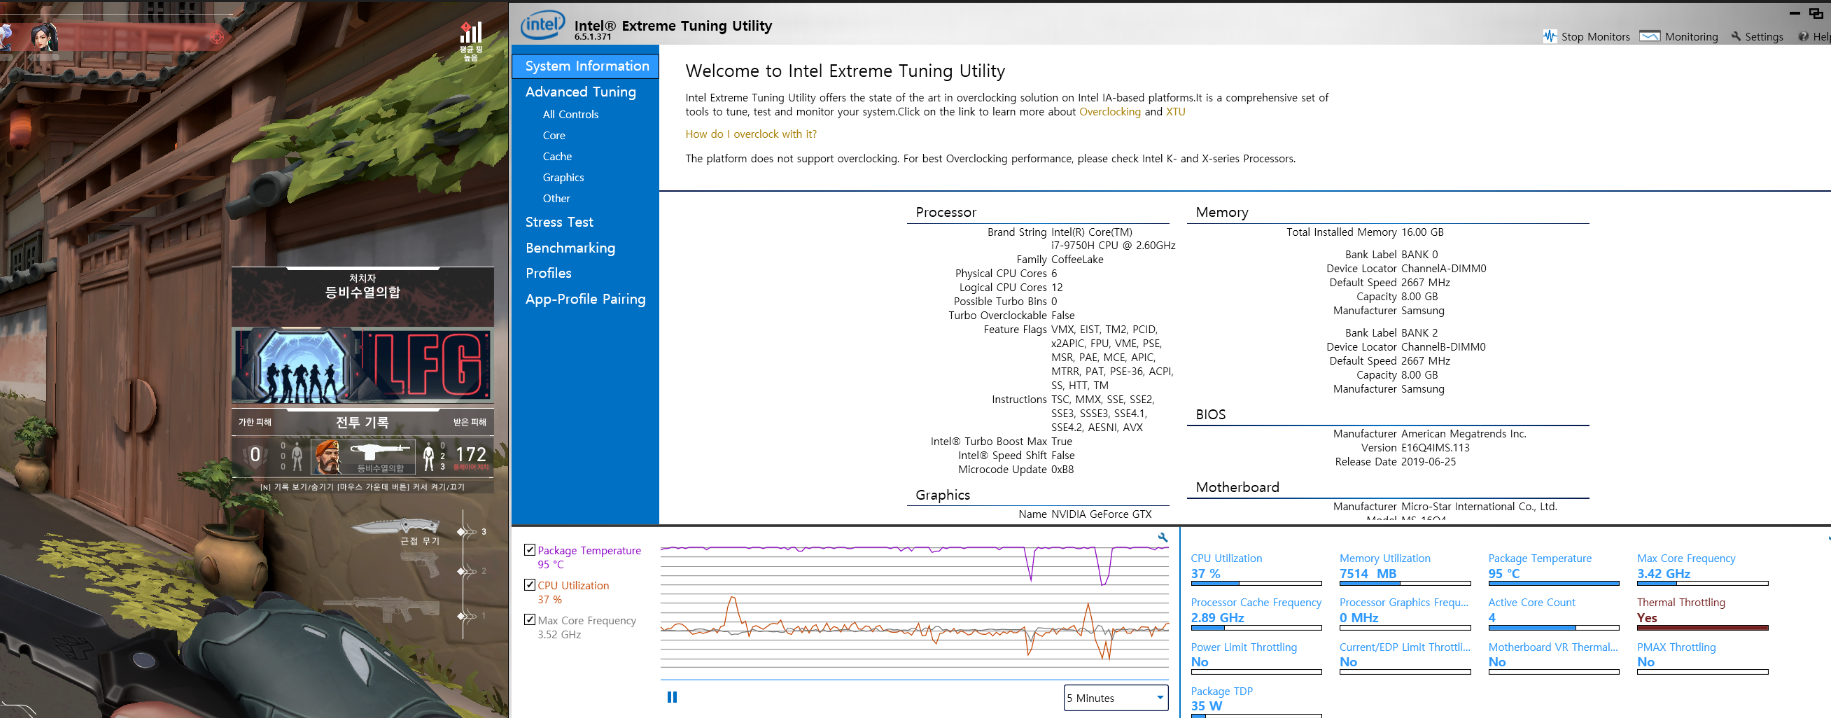Click the Settings button label
Viewport: 1831px width, 718px height.
tap(1764, 37)
